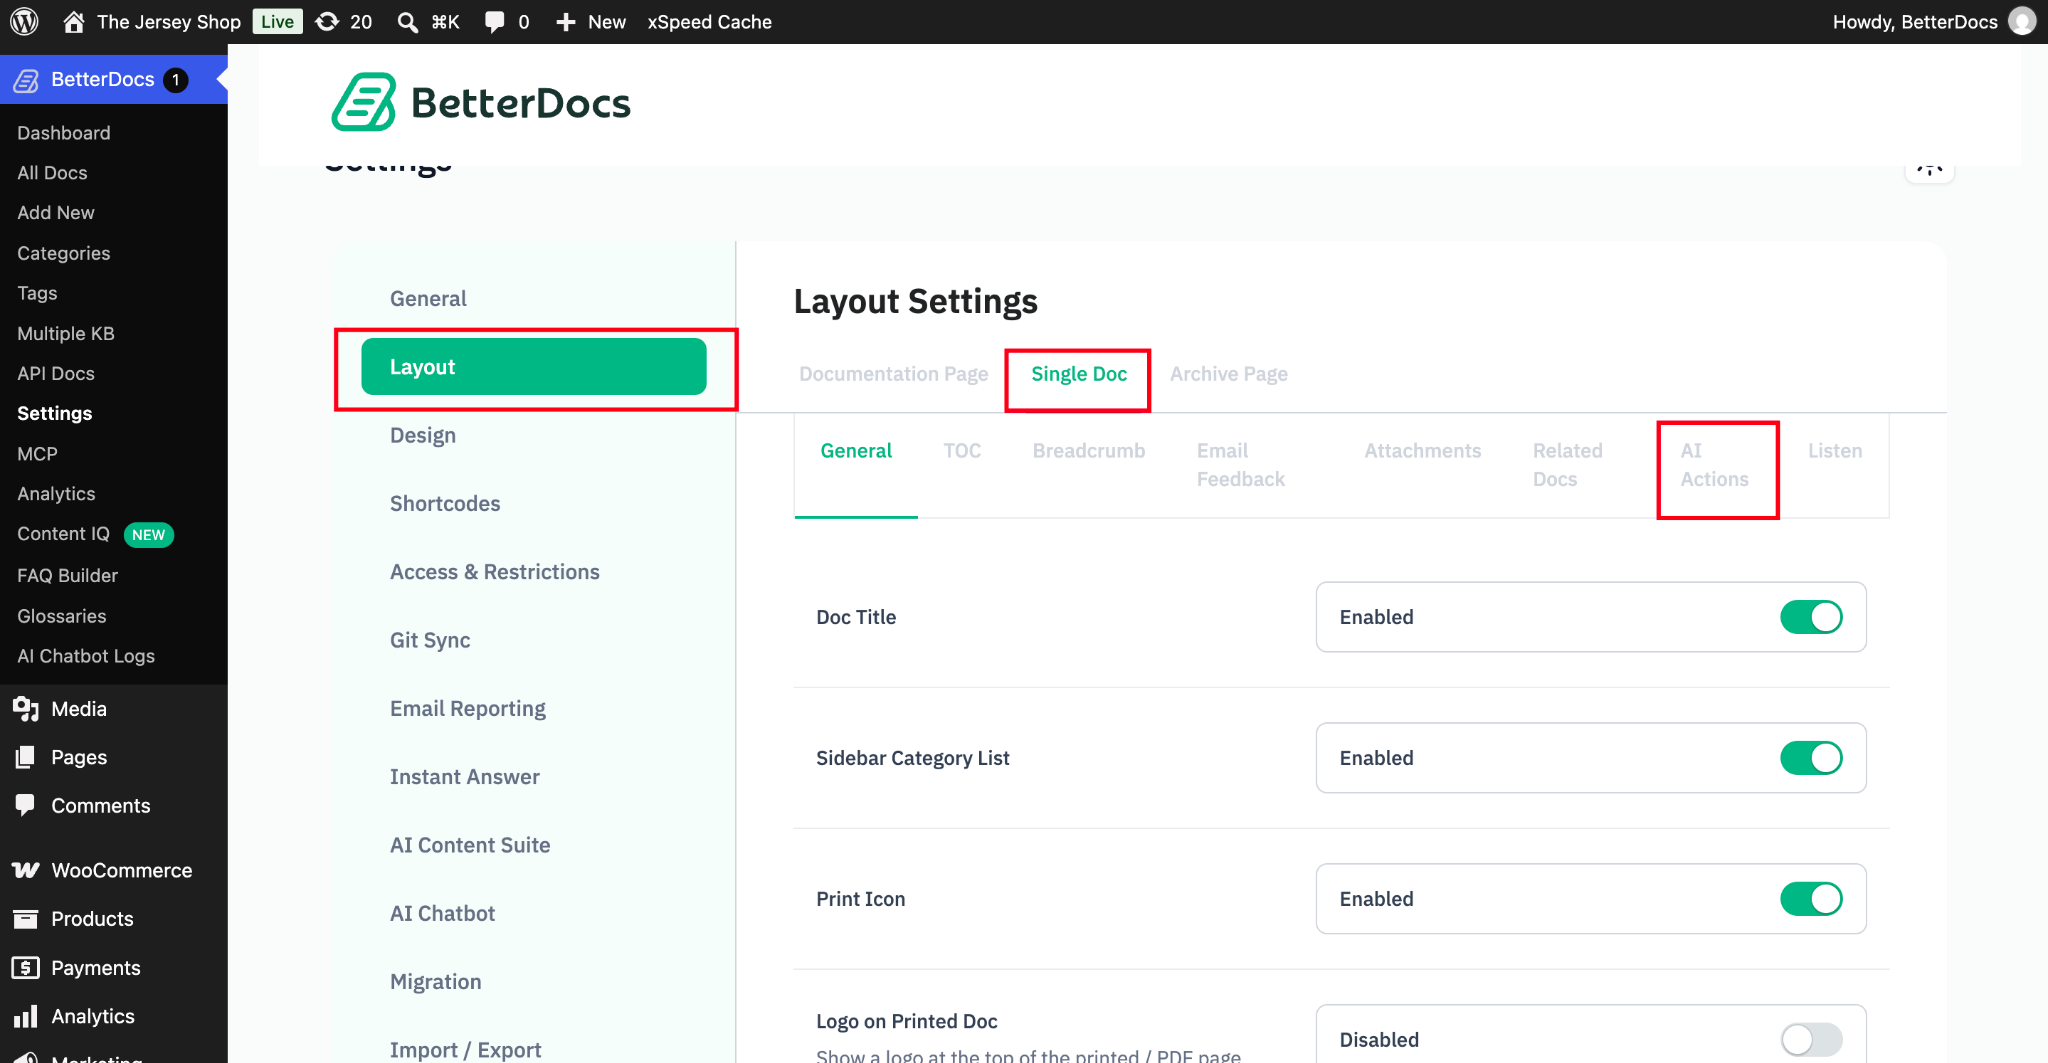Open The Jersey Shop home icon

(73, 22)
